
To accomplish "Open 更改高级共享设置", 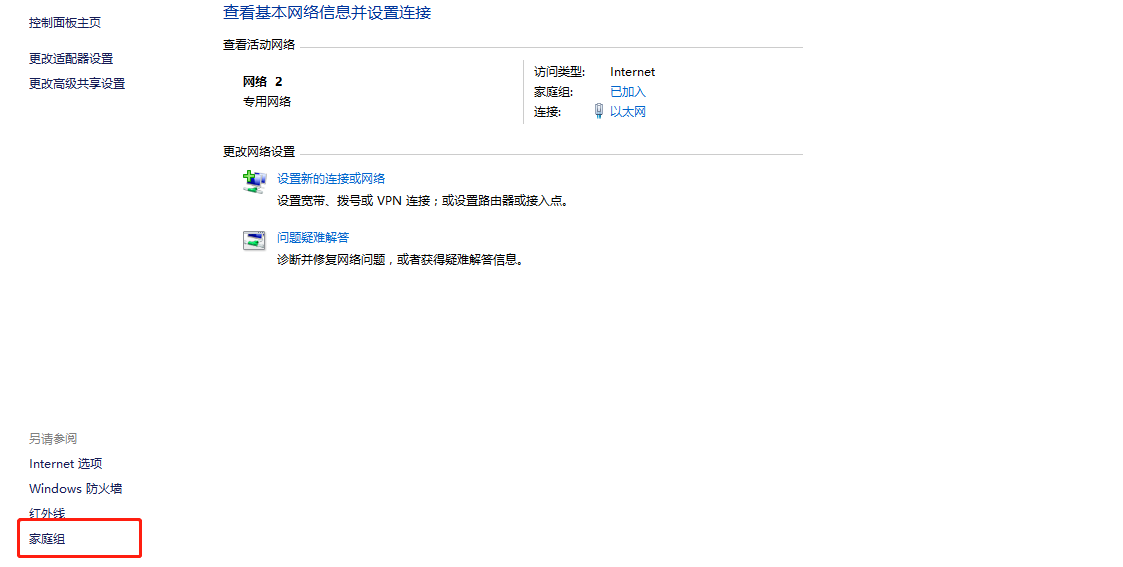I will click(x=77, y=84).
